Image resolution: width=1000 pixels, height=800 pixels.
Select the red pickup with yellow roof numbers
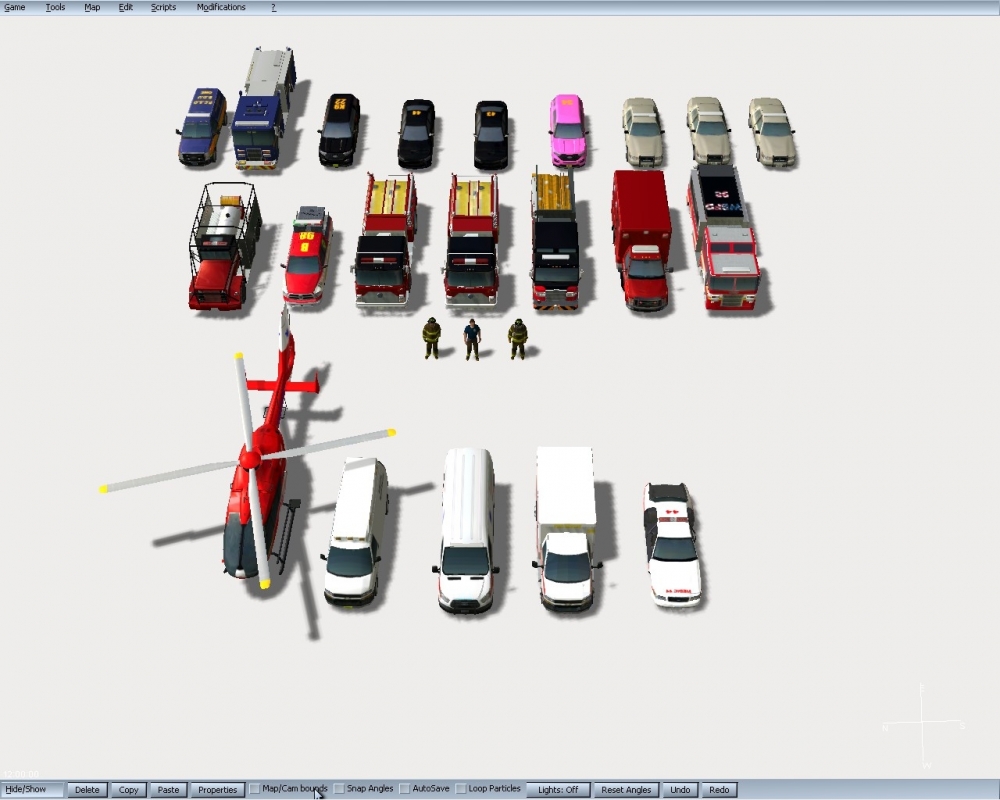coord(307,254)
